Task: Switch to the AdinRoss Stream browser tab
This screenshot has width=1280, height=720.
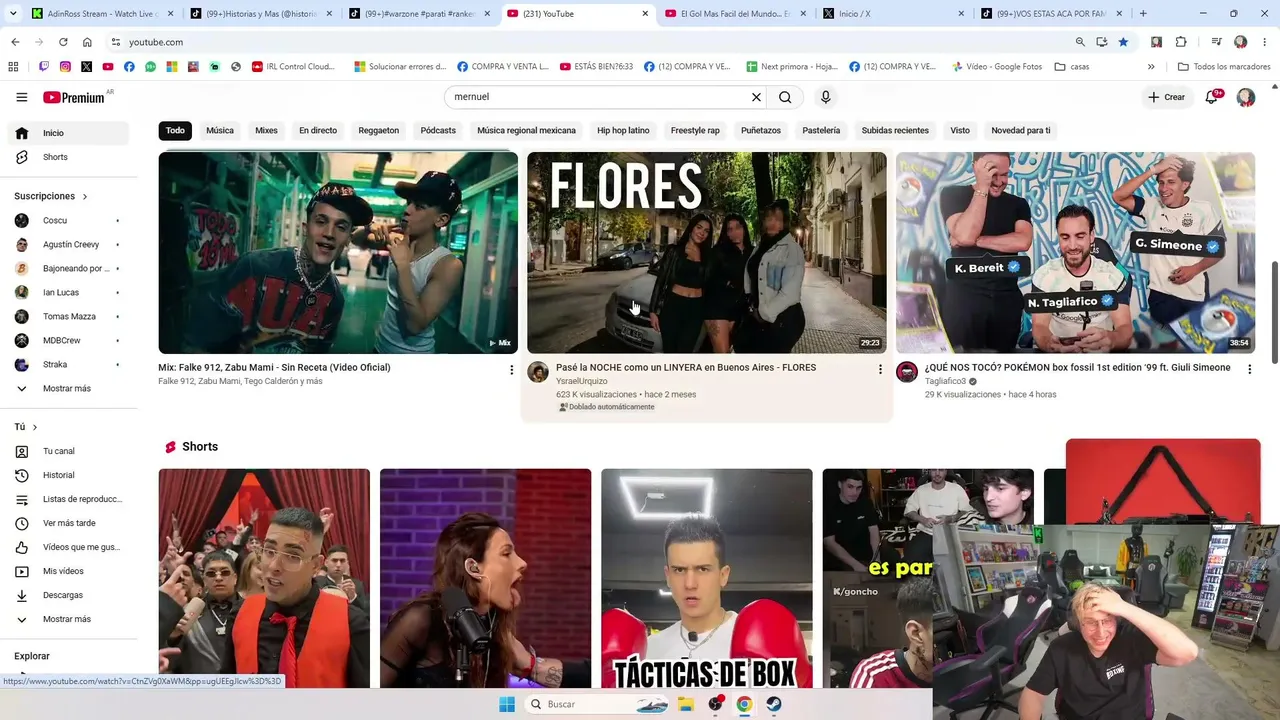Action: coord(100,14)
